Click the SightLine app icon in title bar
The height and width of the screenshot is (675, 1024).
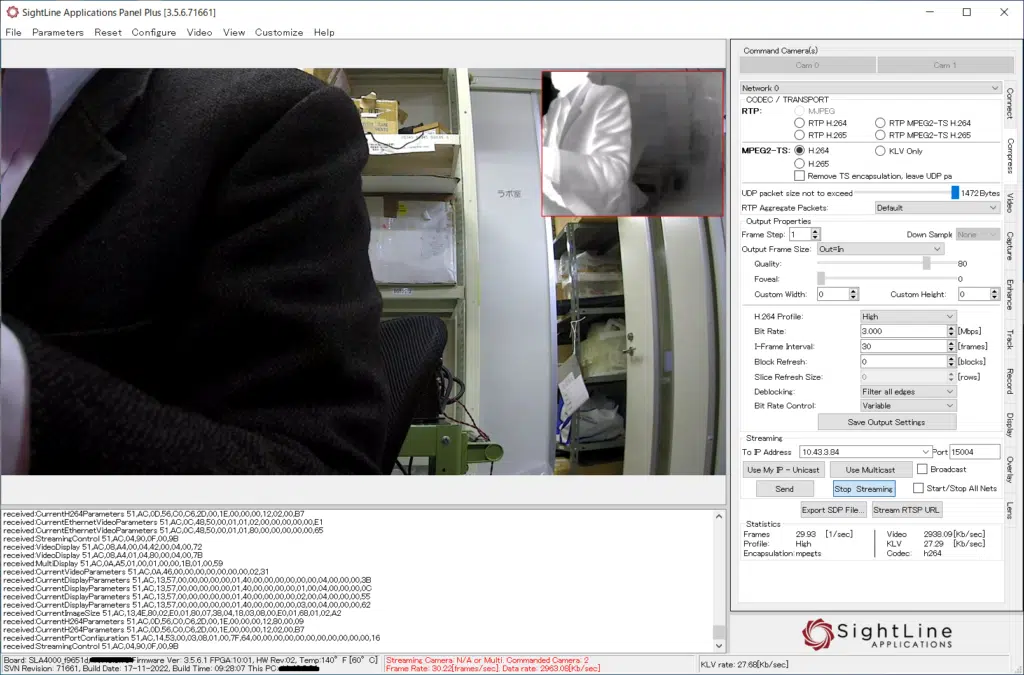(x=12, y=12)
